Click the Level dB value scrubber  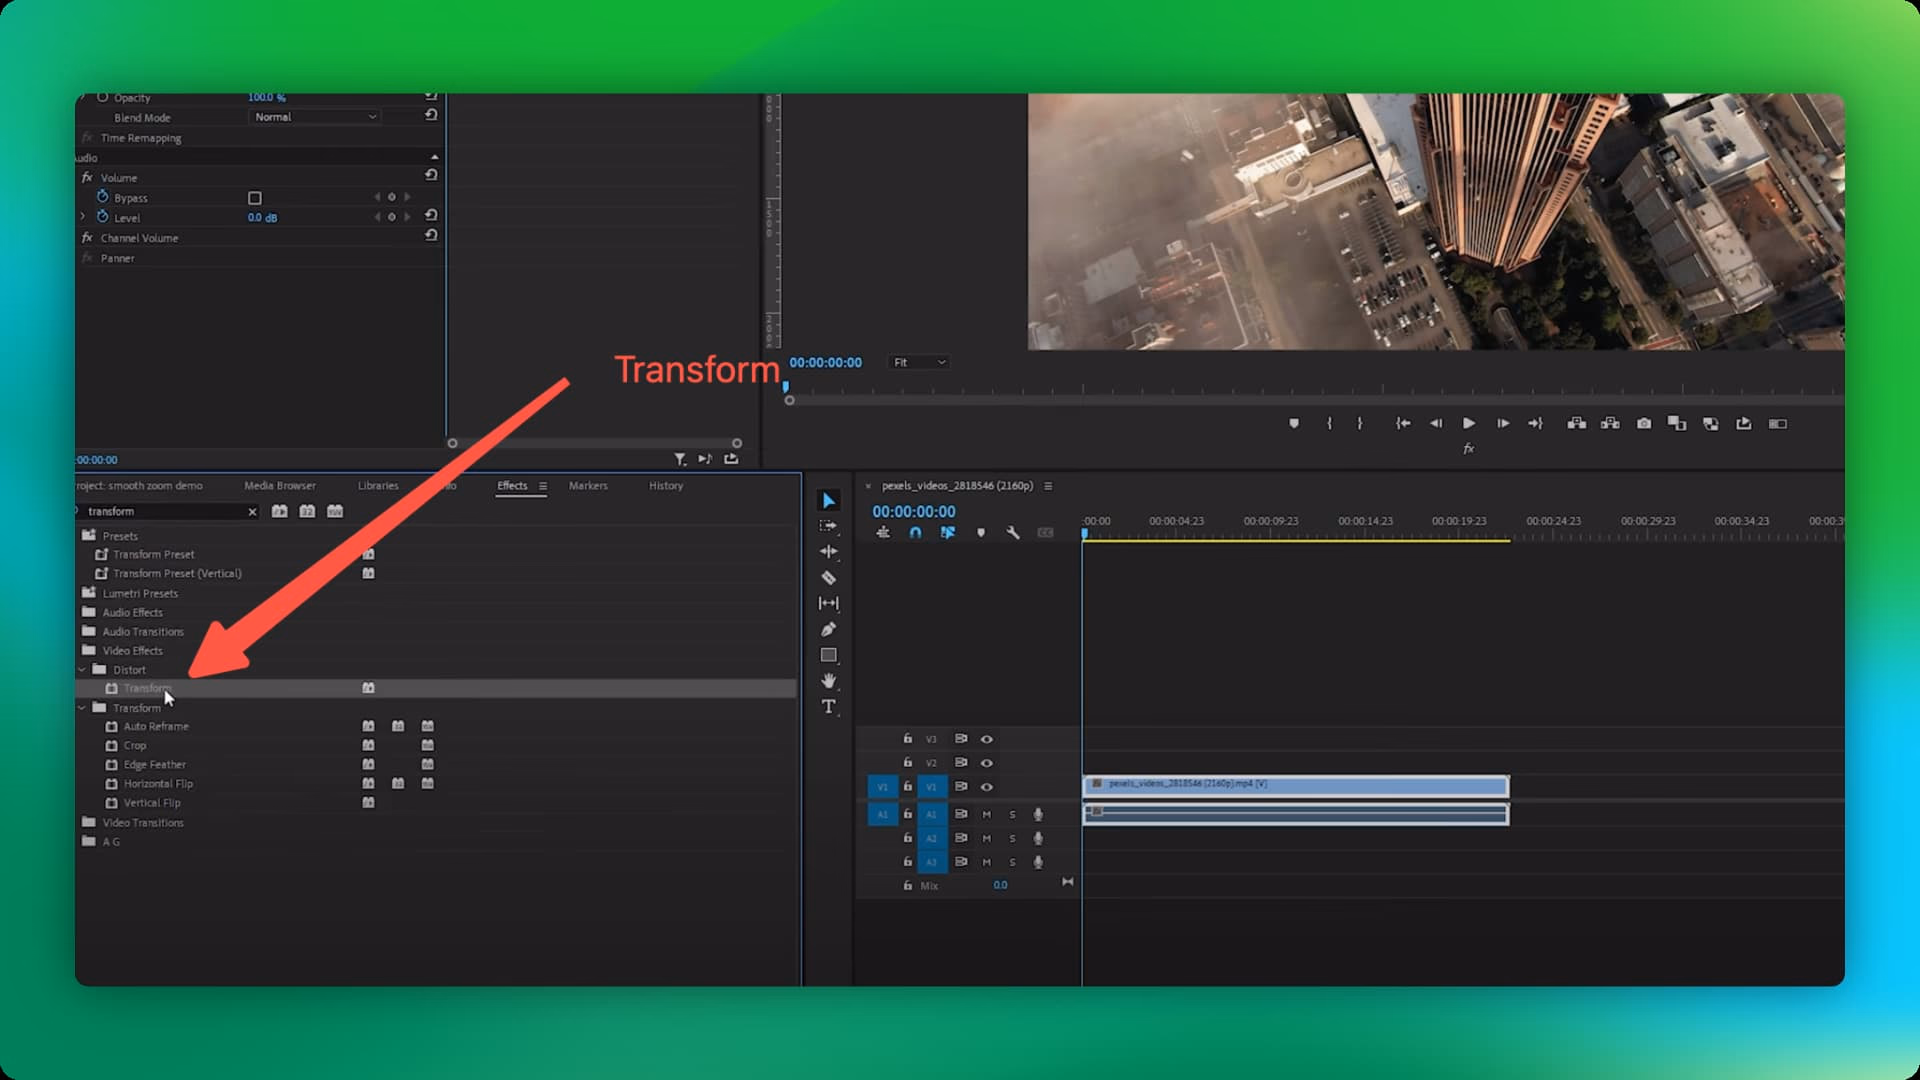[x=261, y=217]
